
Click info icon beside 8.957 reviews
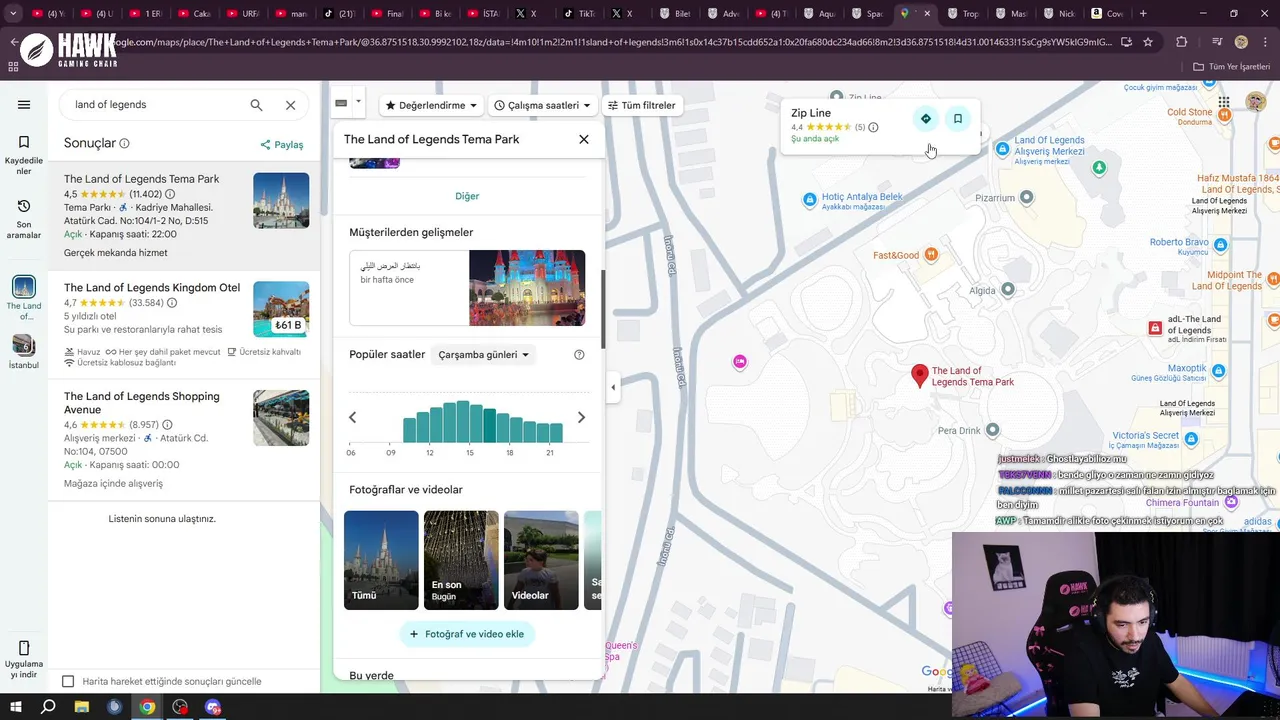(167, 425)
